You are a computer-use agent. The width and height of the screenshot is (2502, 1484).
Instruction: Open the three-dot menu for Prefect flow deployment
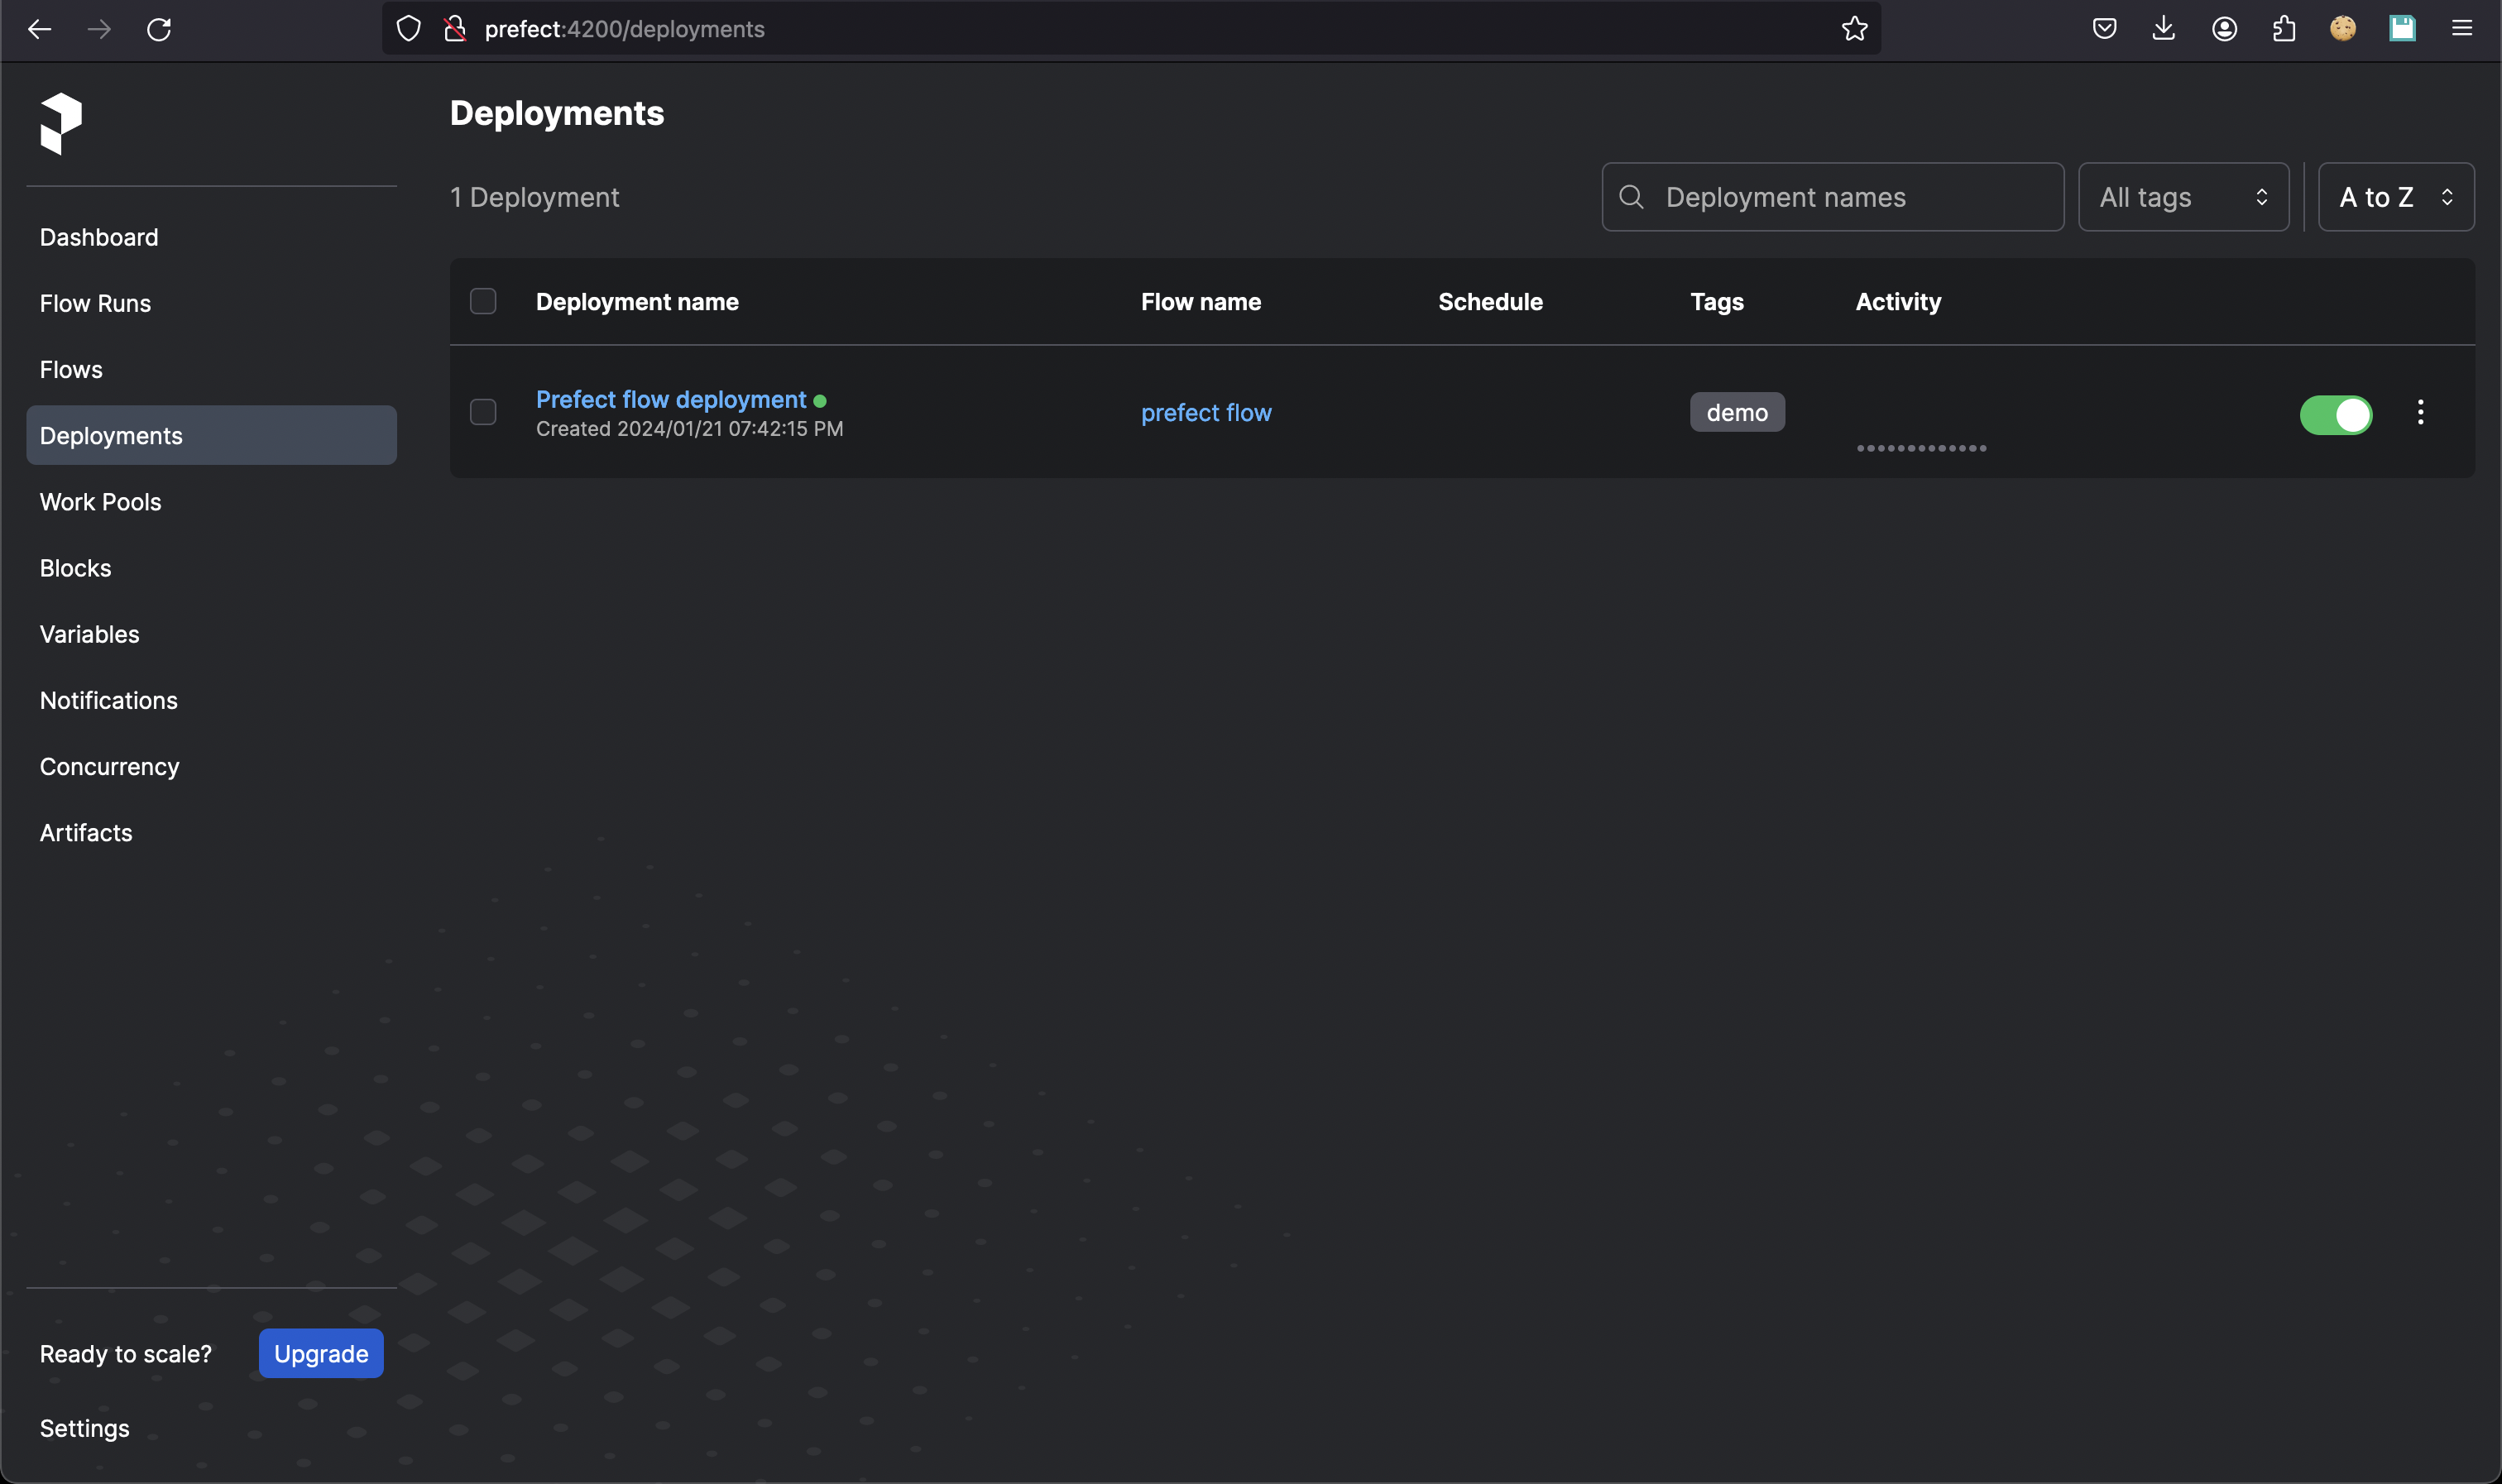click(x=2420, y=412)
